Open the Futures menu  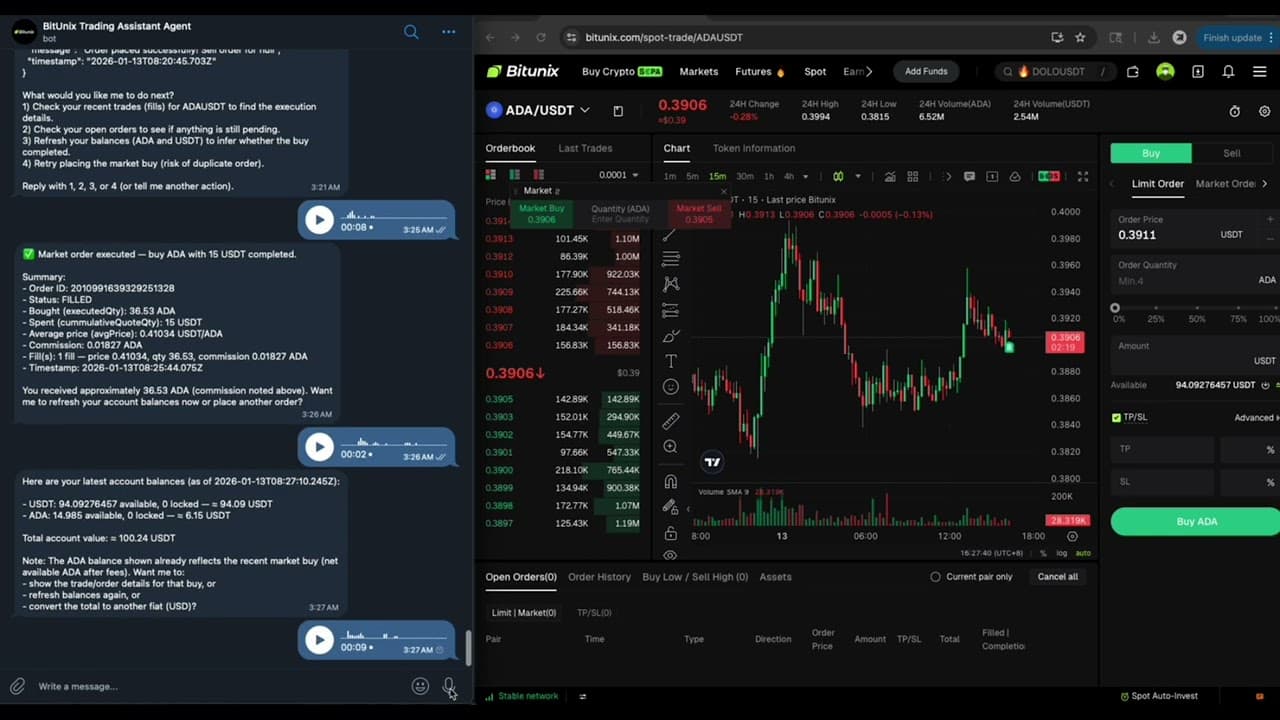[x=760, y=71]
